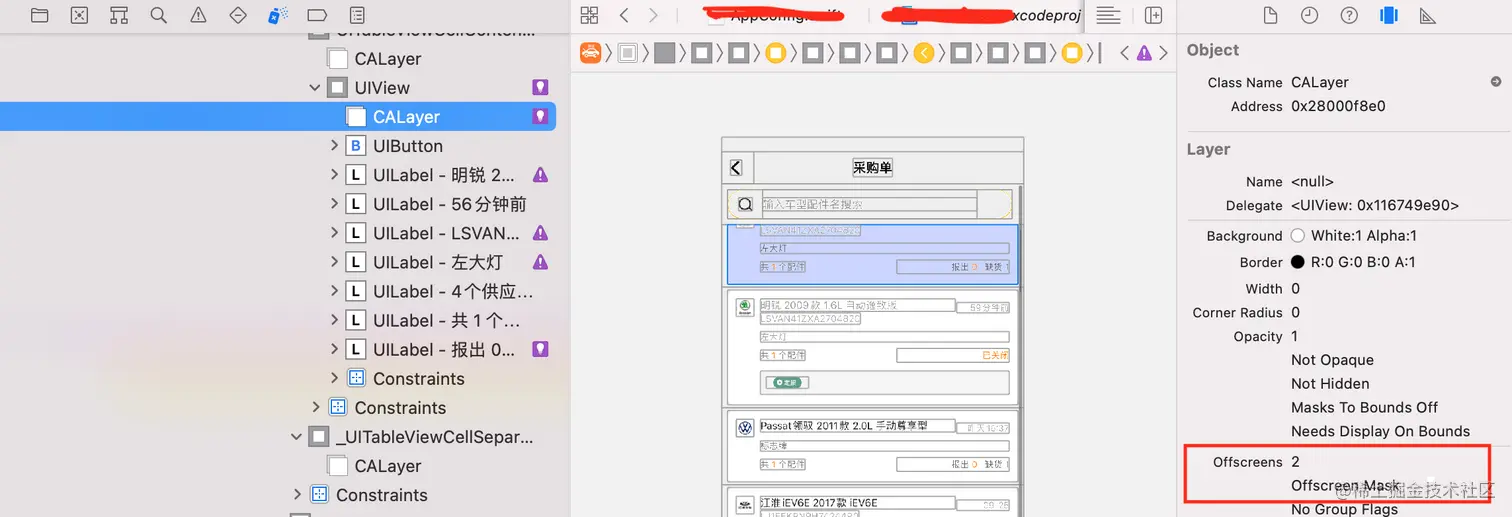Click the Not Opaque property text

1332,360
